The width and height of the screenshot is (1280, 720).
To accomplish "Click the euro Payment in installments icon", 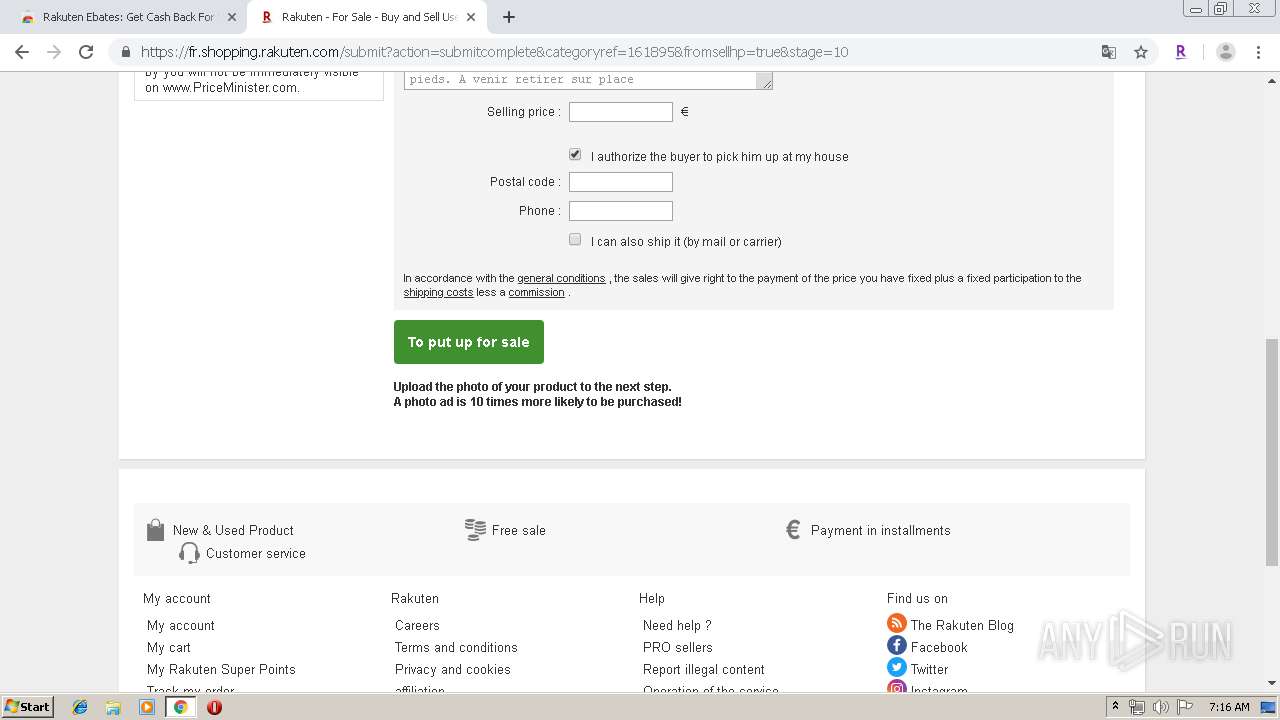I will tap(793, 530).
